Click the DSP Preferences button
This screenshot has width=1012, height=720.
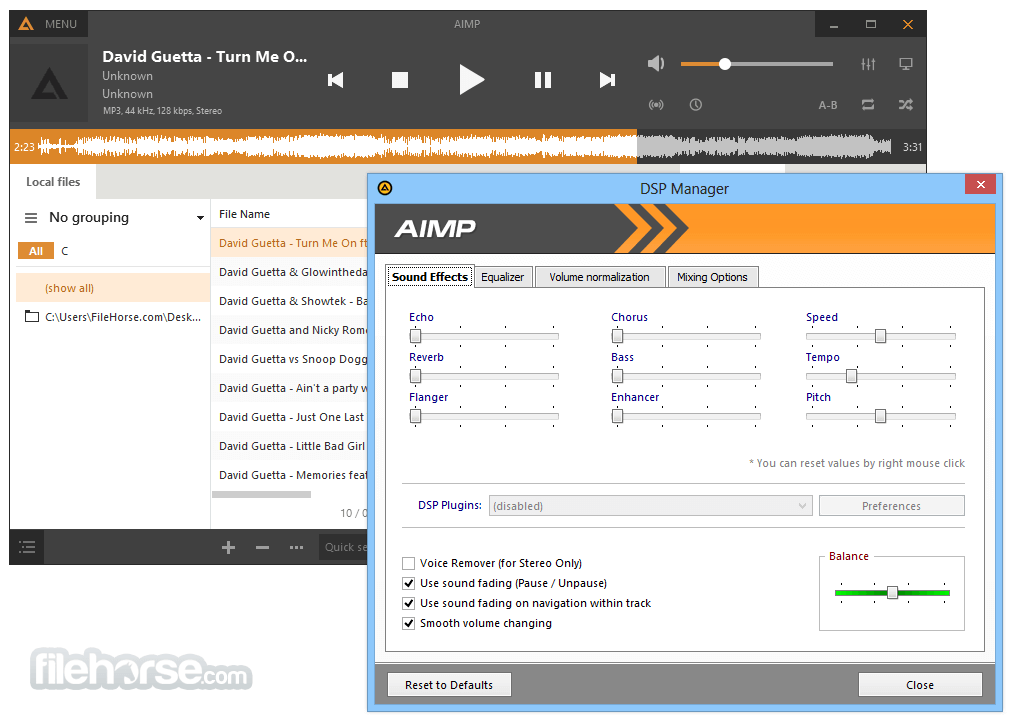point(891,506)
